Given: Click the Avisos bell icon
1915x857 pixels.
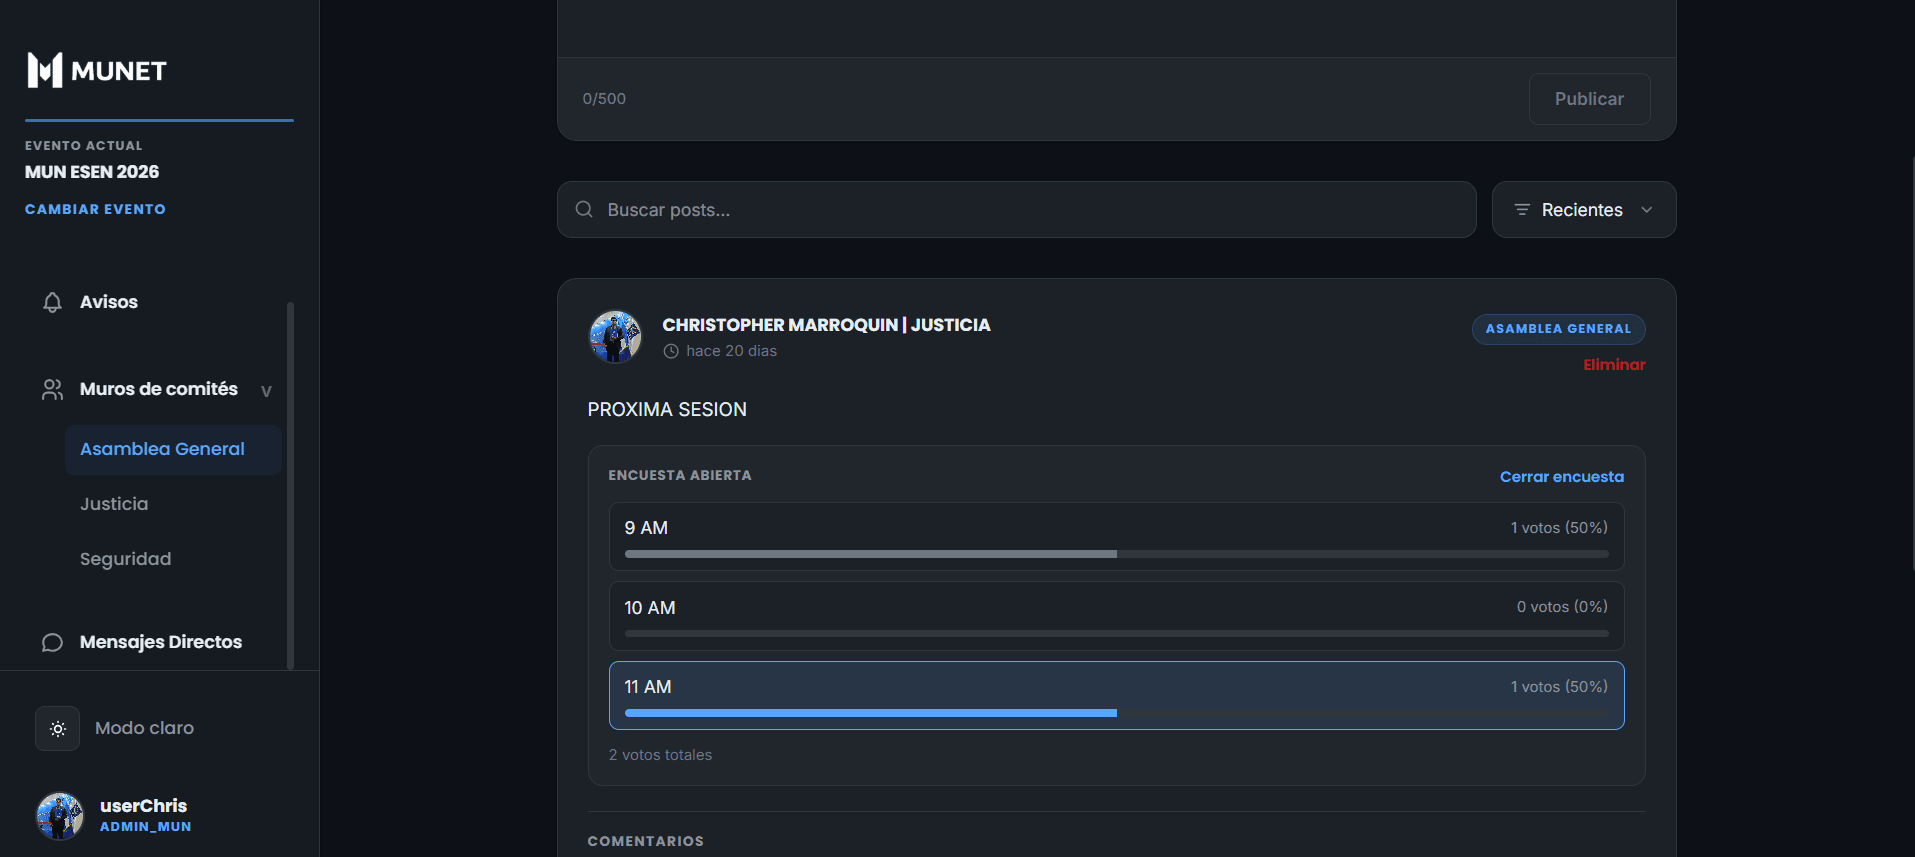Looking at the screenshot, I should tap(53, 302).
